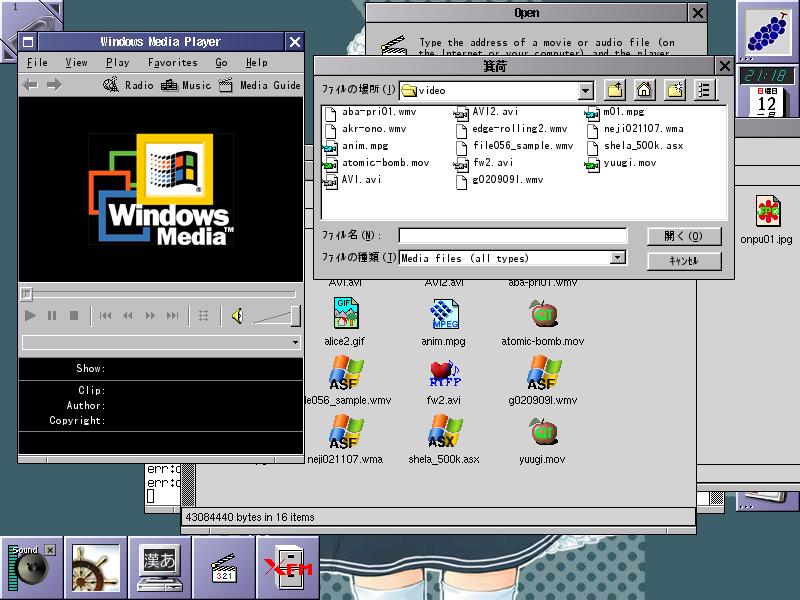Click the 開く (O) open button
This screenshot has width=800, height=600.
point(684,236)
